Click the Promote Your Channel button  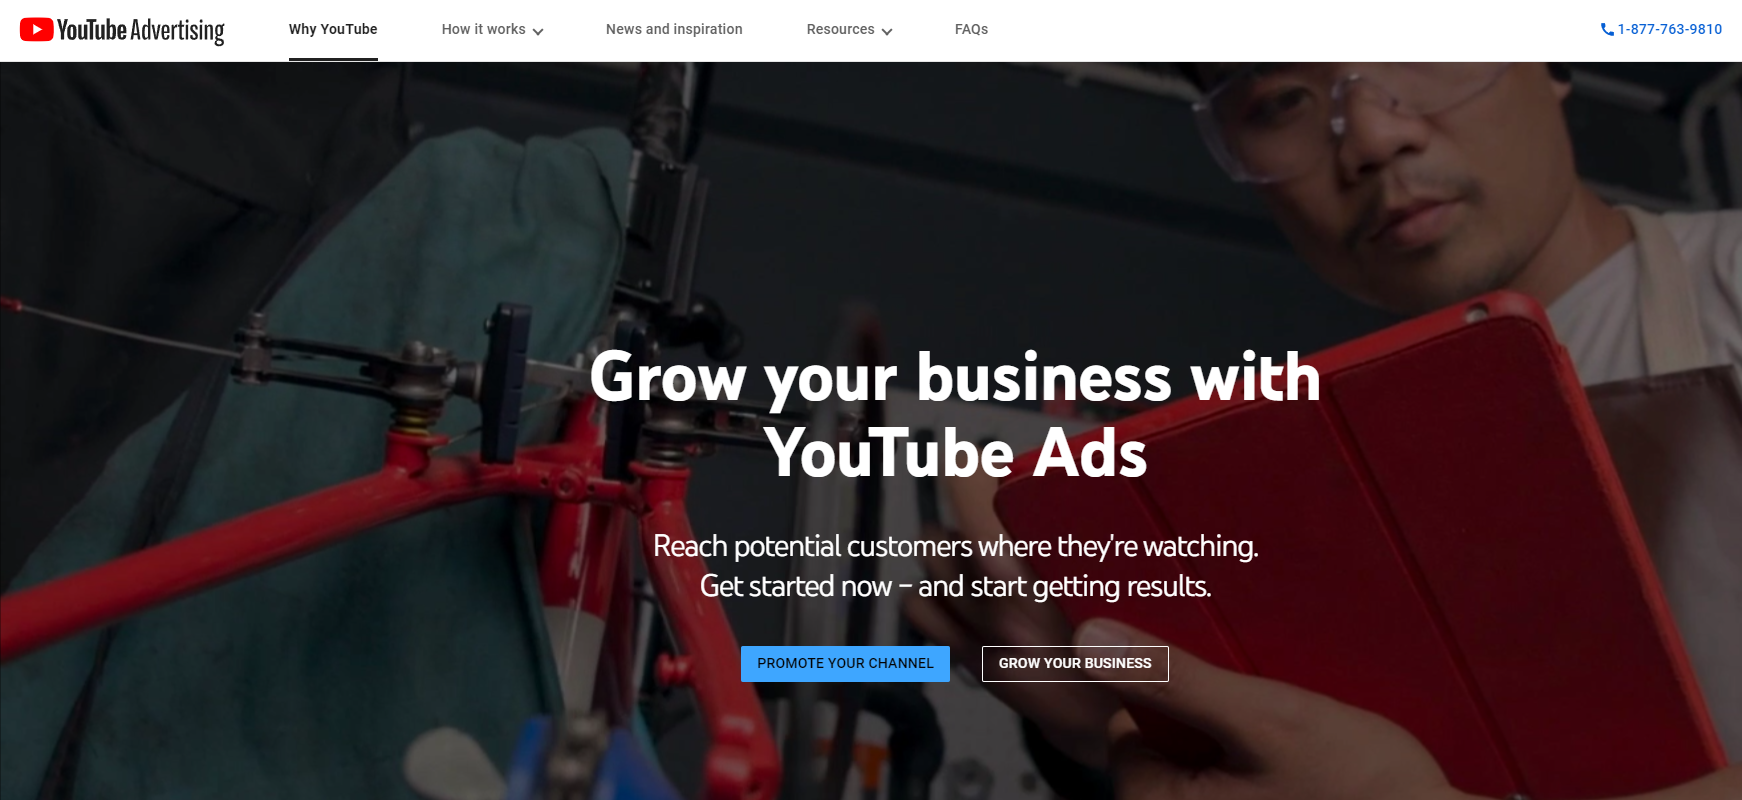click(x=845, y=664)
